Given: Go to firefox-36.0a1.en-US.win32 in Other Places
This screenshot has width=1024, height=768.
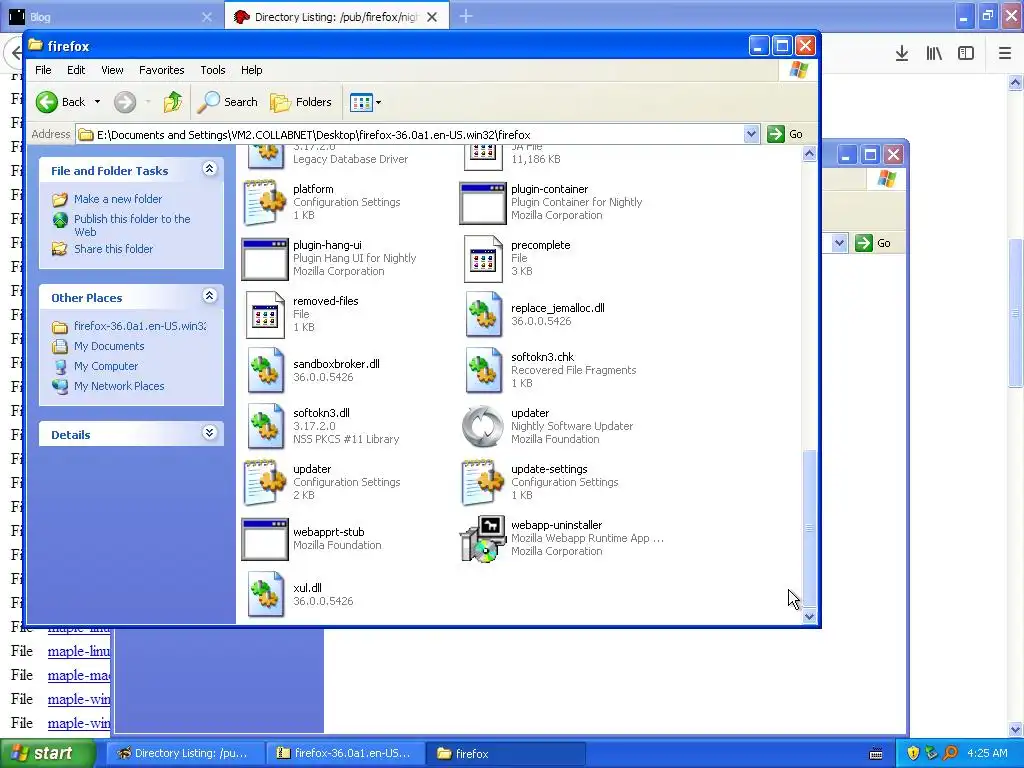Looking at the screenshot, I should pyautogui.click(x=140, y=326).
